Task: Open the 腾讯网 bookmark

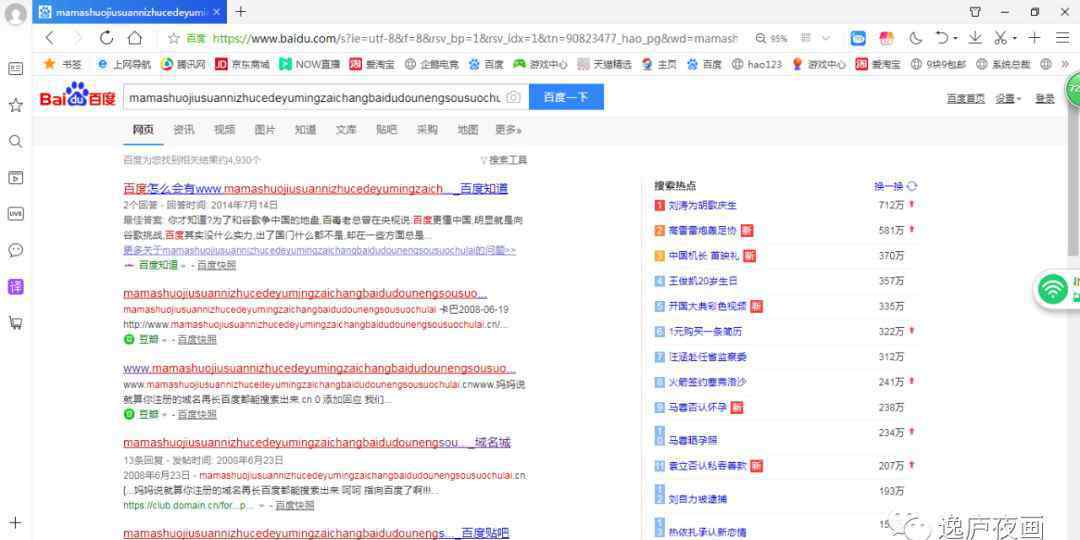Action: pos(183,64)
